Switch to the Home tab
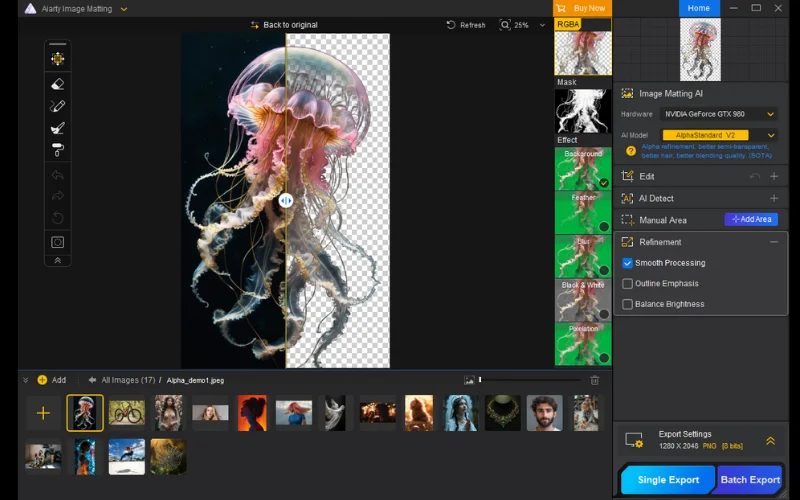This screenshot has width=800, height=500. click(699, 8)
